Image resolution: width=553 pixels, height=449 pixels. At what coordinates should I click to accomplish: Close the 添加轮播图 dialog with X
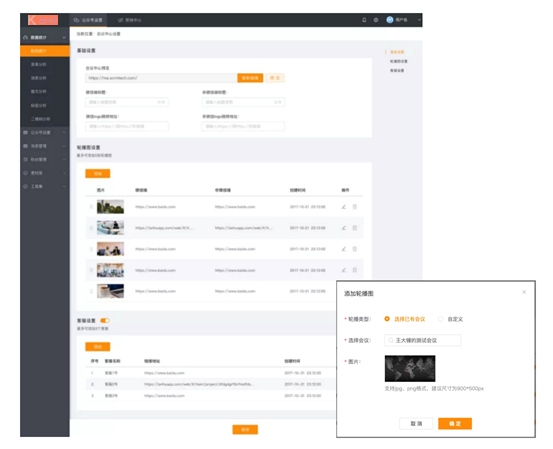(x=524, y=292)
